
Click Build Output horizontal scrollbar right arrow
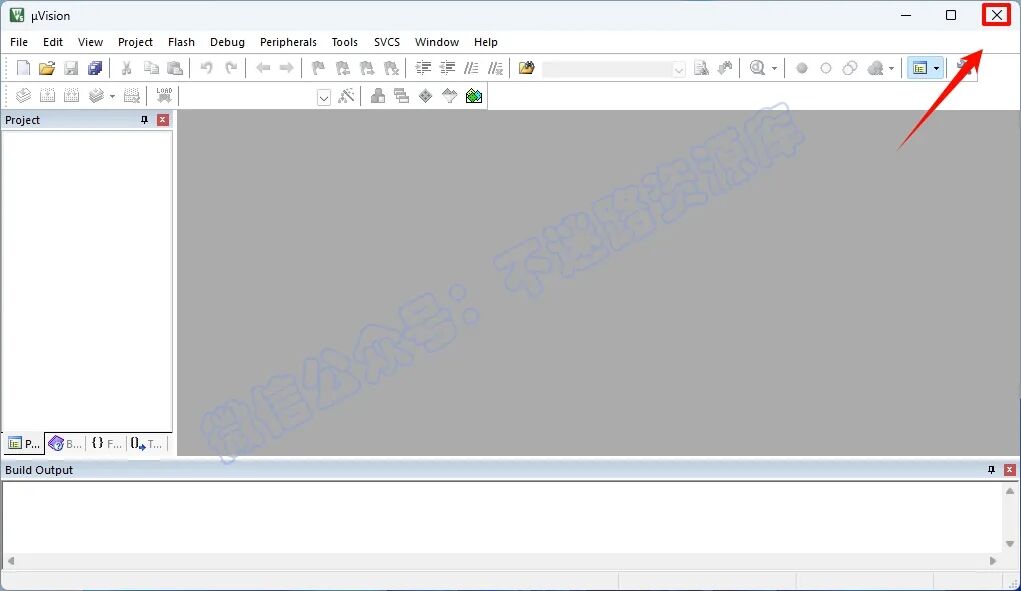993,560
